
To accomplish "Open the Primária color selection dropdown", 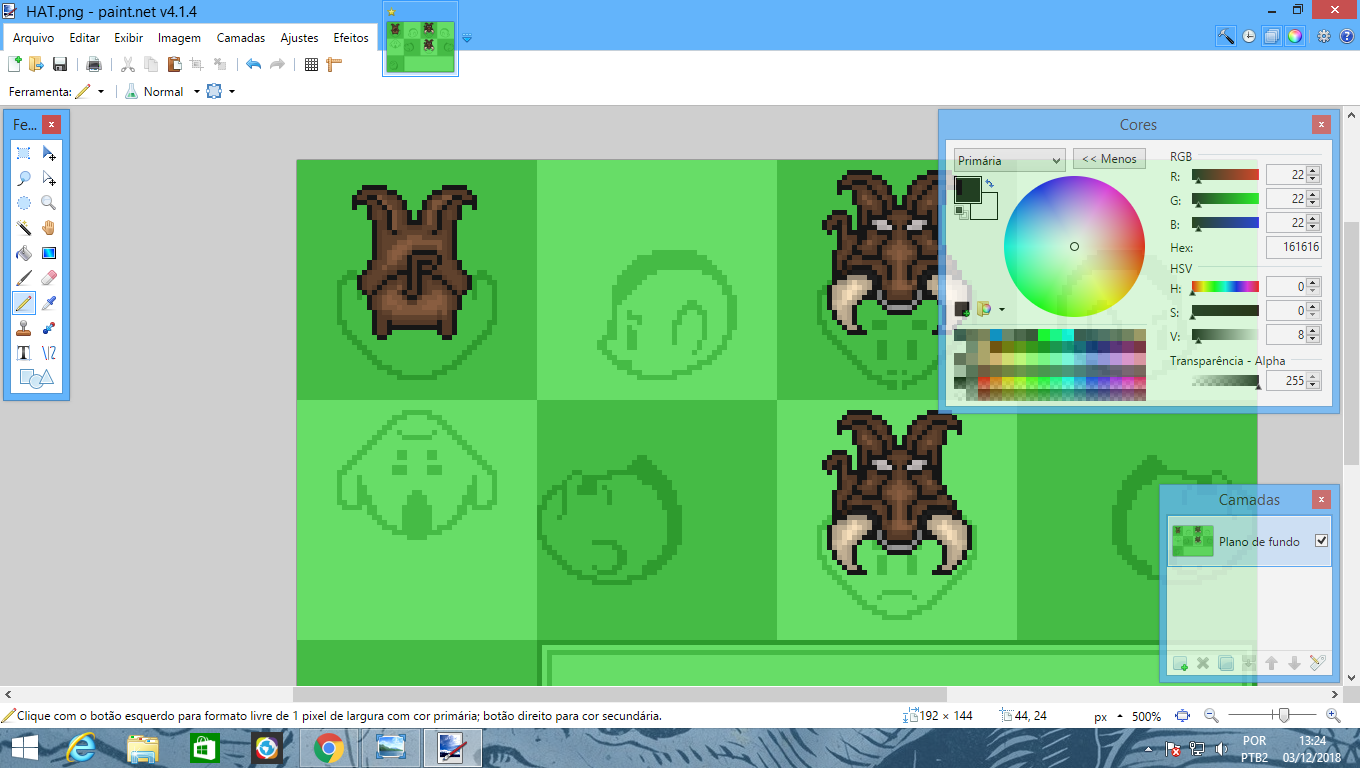I will [x=1009, y=160].
